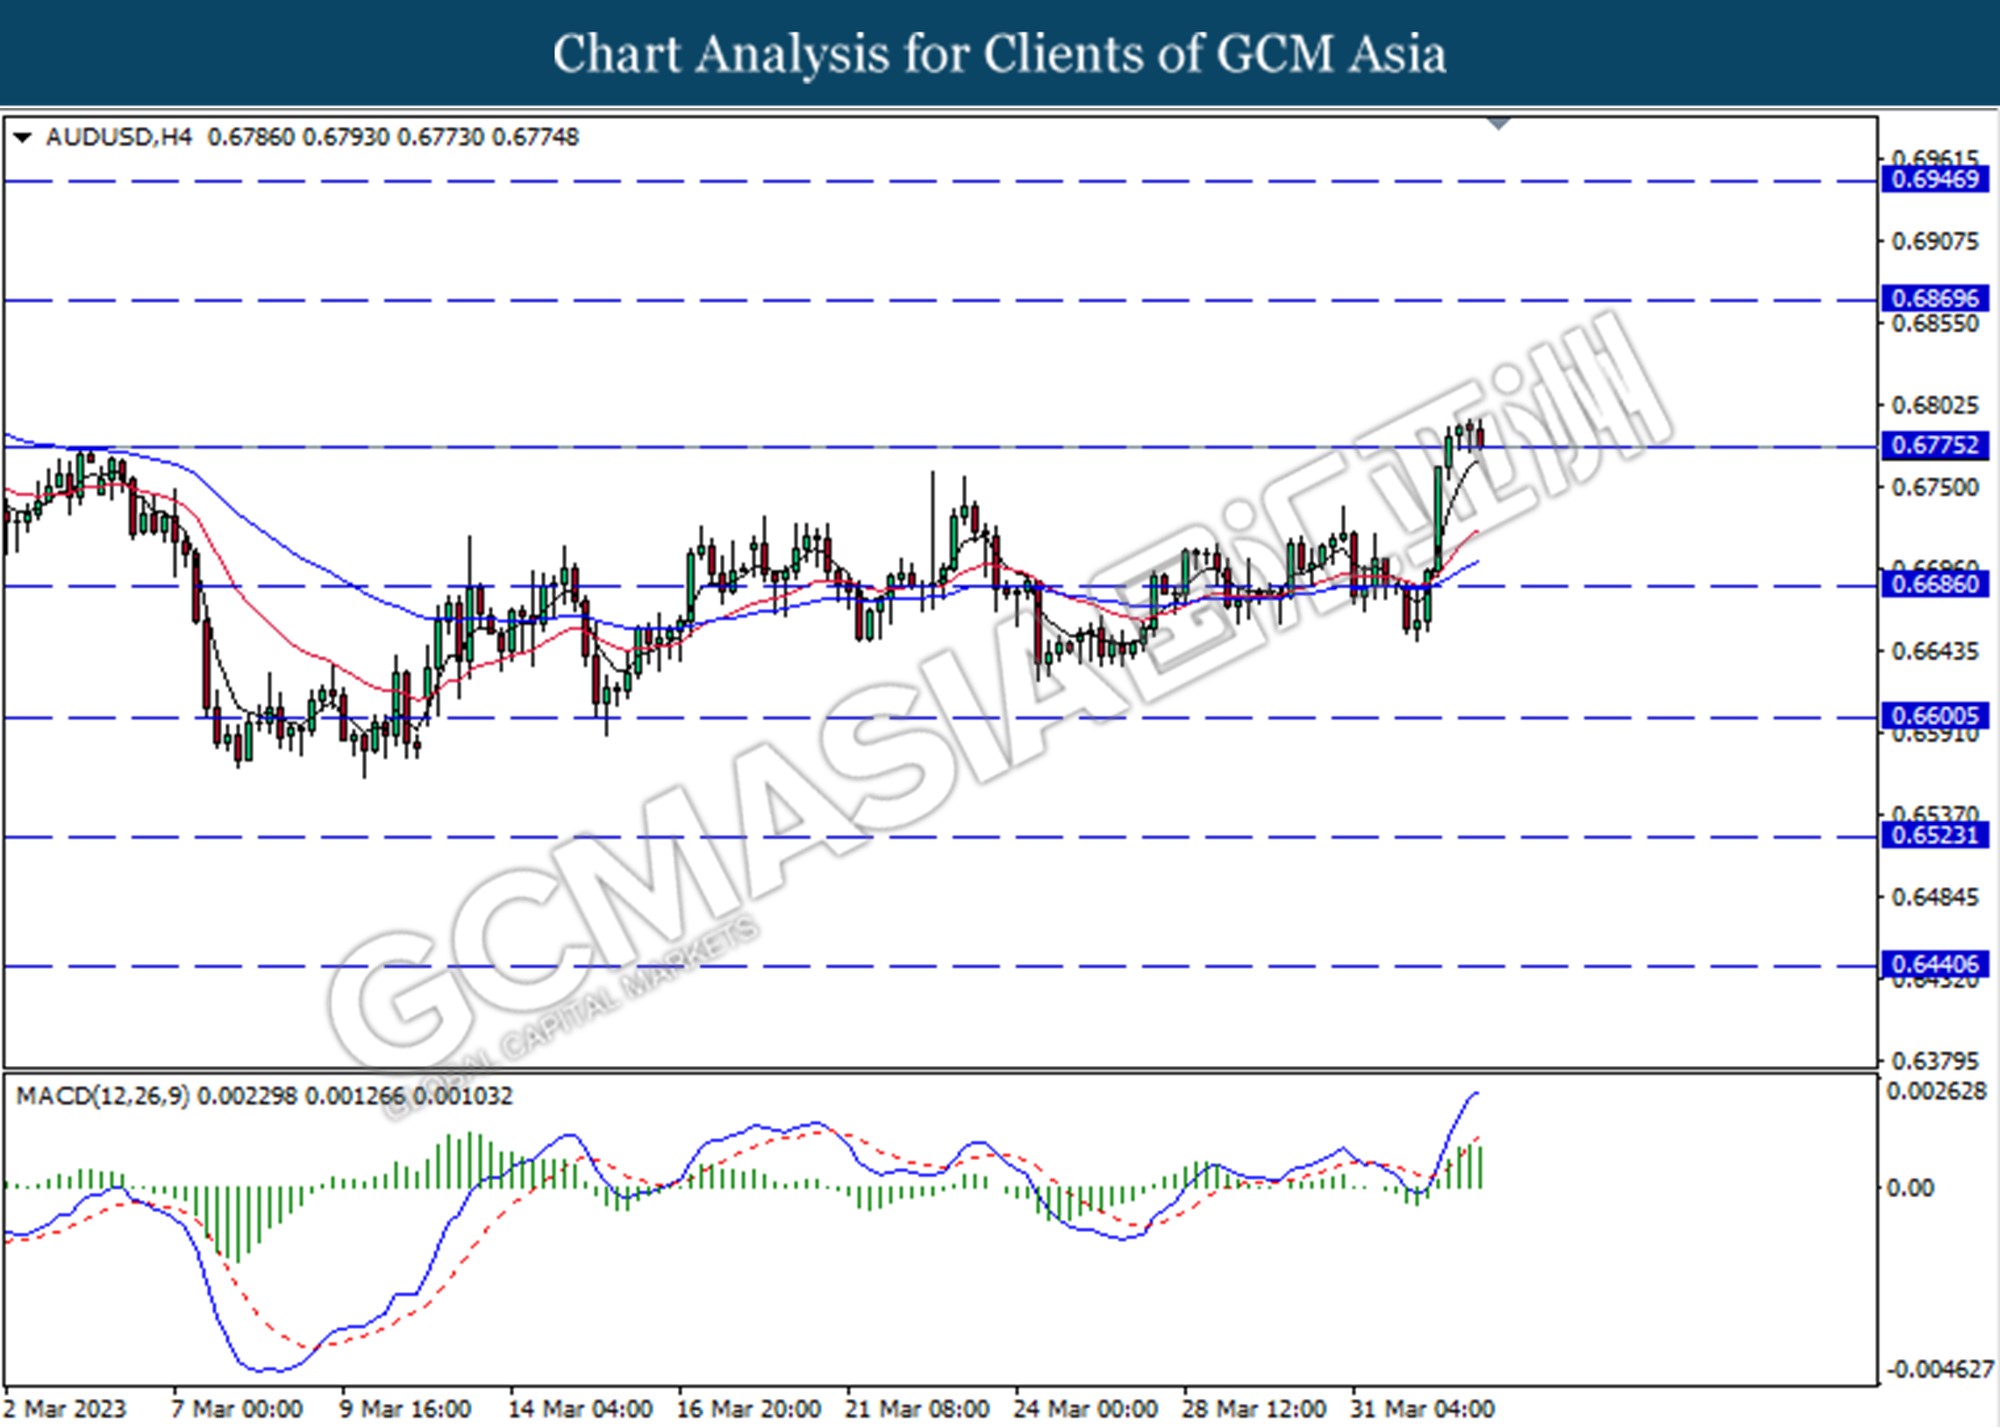The image size is (2000, 1428).
Task: Click the 31 Mar 04:00 time label
Action: 1422,1409
